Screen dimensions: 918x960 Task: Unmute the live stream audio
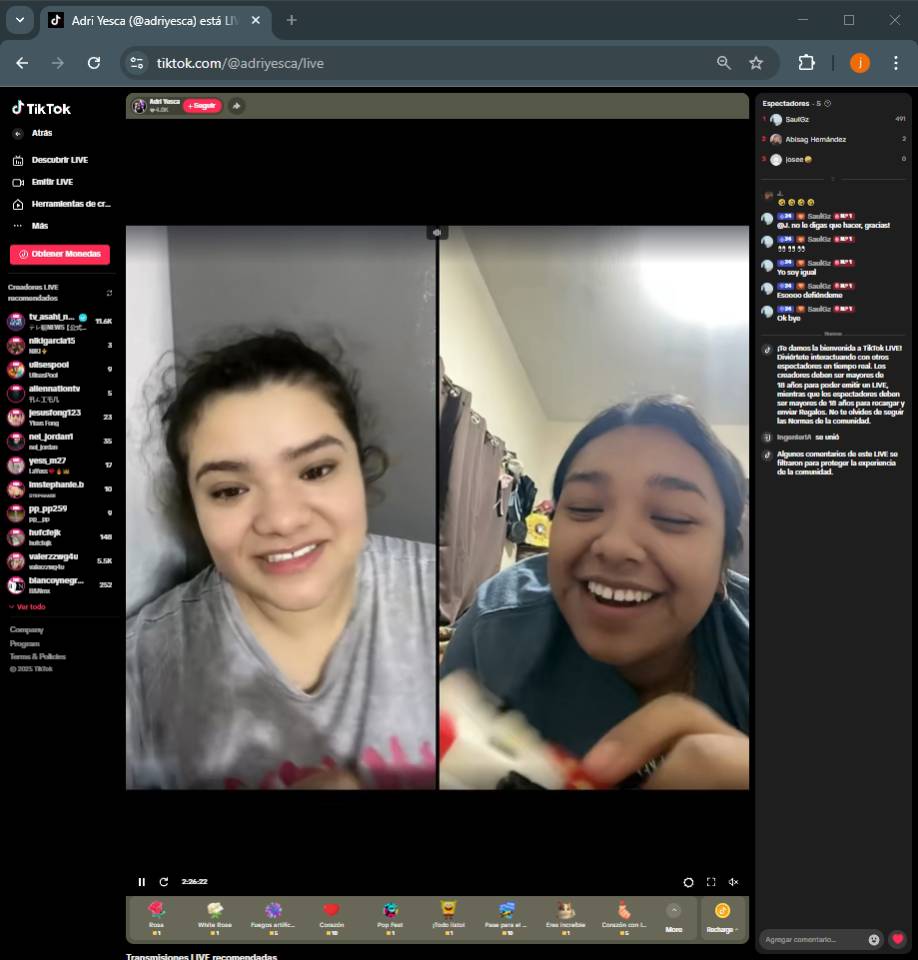[733, 882]
